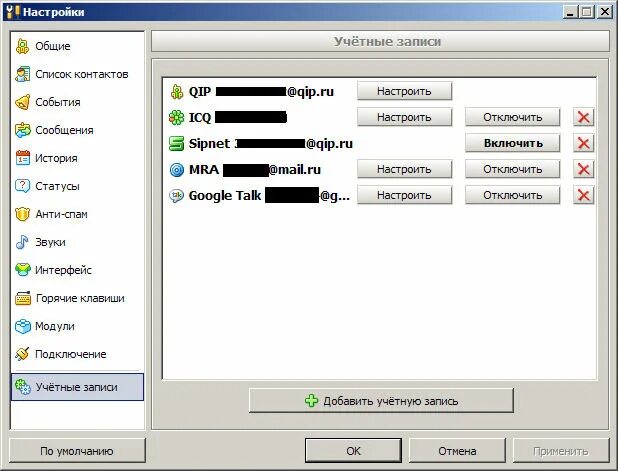Switch to Сообщения settings
Screen dimensions: 618x471
[x=78, y=130]
